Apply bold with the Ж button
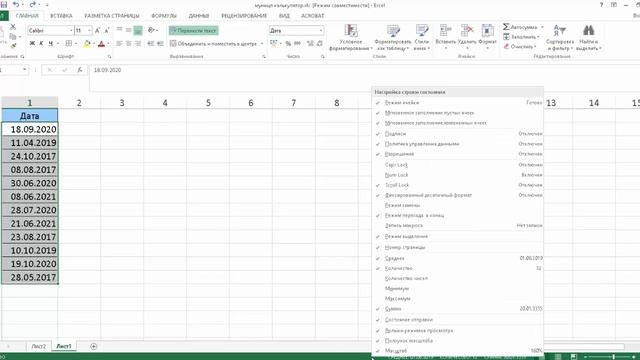Viewport: 640px width, 360px height. click(32, 43)
